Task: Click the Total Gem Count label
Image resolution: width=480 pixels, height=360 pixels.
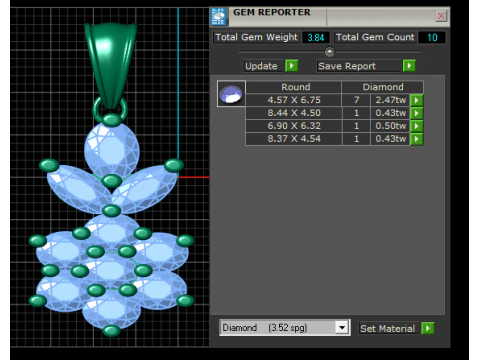Action: coord(375,37)
